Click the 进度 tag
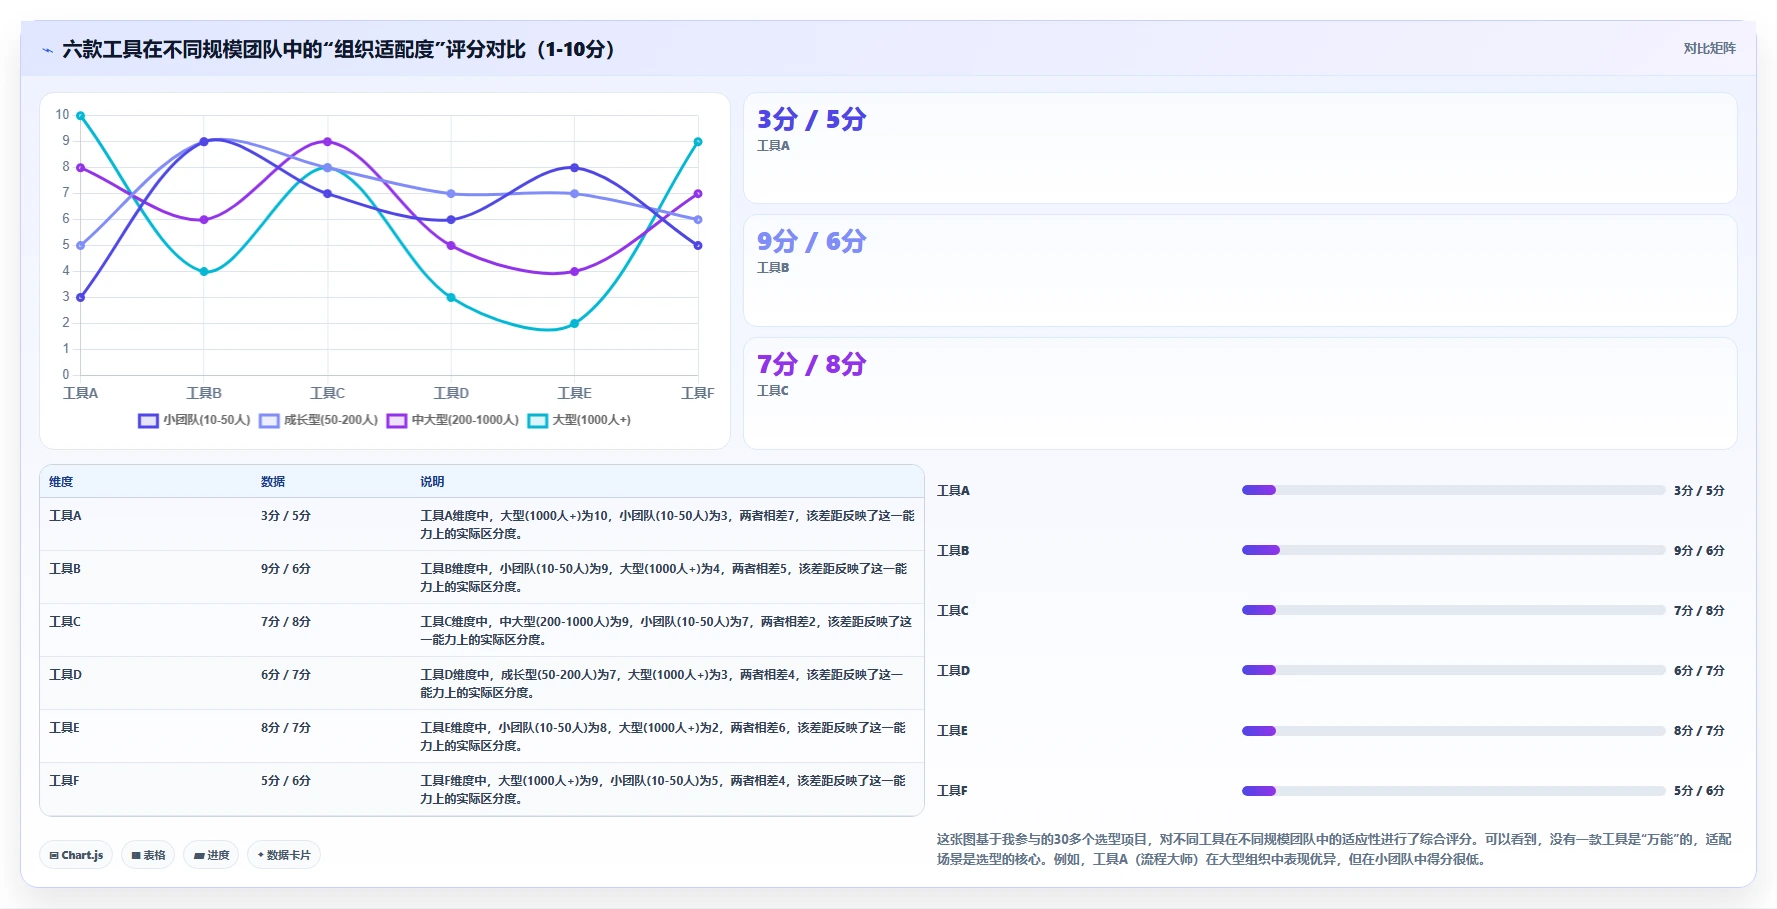 pos(211,855)
